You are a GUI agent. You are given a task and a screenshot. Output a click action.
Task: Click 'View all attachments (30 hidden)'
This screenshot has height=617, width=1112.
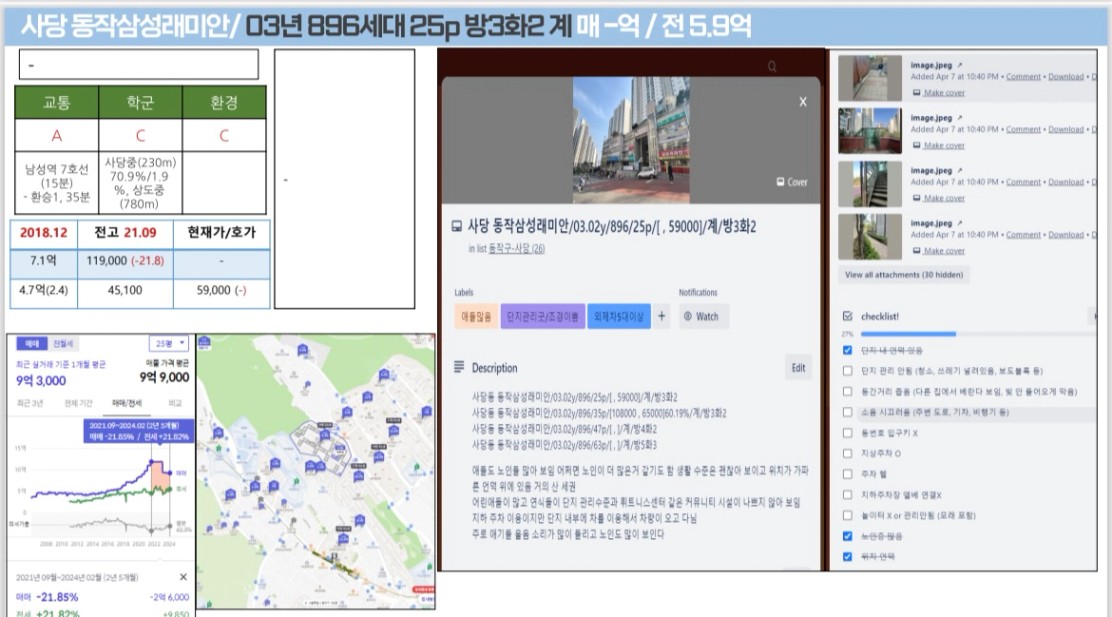904,274
